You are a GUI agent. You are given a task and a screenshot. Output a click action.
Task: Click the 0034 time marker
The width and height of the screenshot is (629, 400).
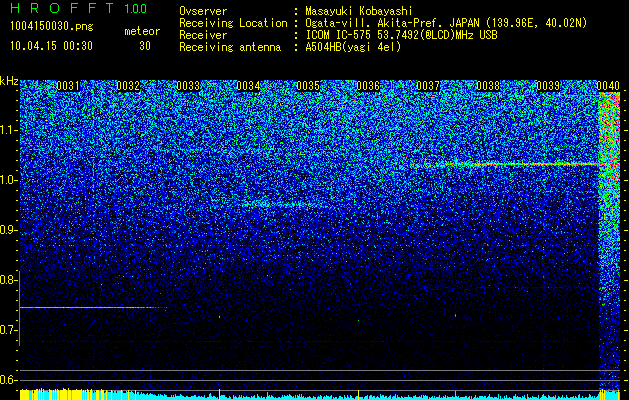pos(248,86)
